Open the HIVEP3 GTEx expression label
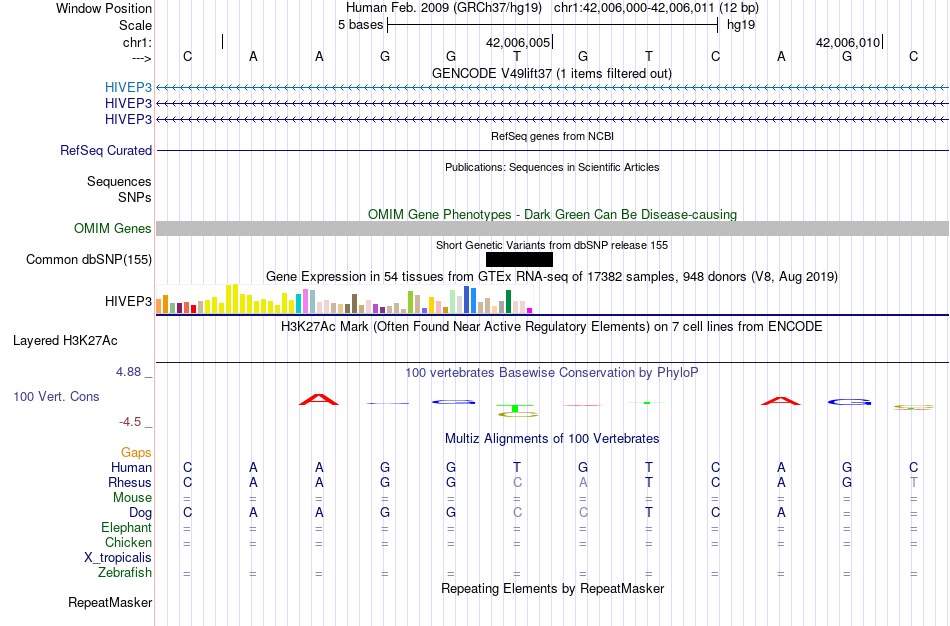Viewport: 950px width, 626px height. (128, 301)
